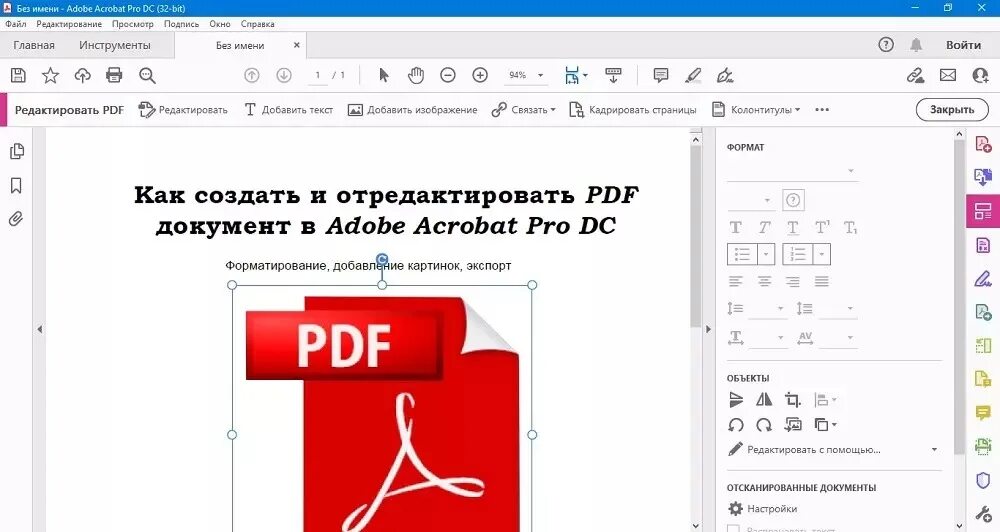Viewport: 1000px width, 532px height.
Task: Open the Связать dropdown
Action: [x=524, y=110]
